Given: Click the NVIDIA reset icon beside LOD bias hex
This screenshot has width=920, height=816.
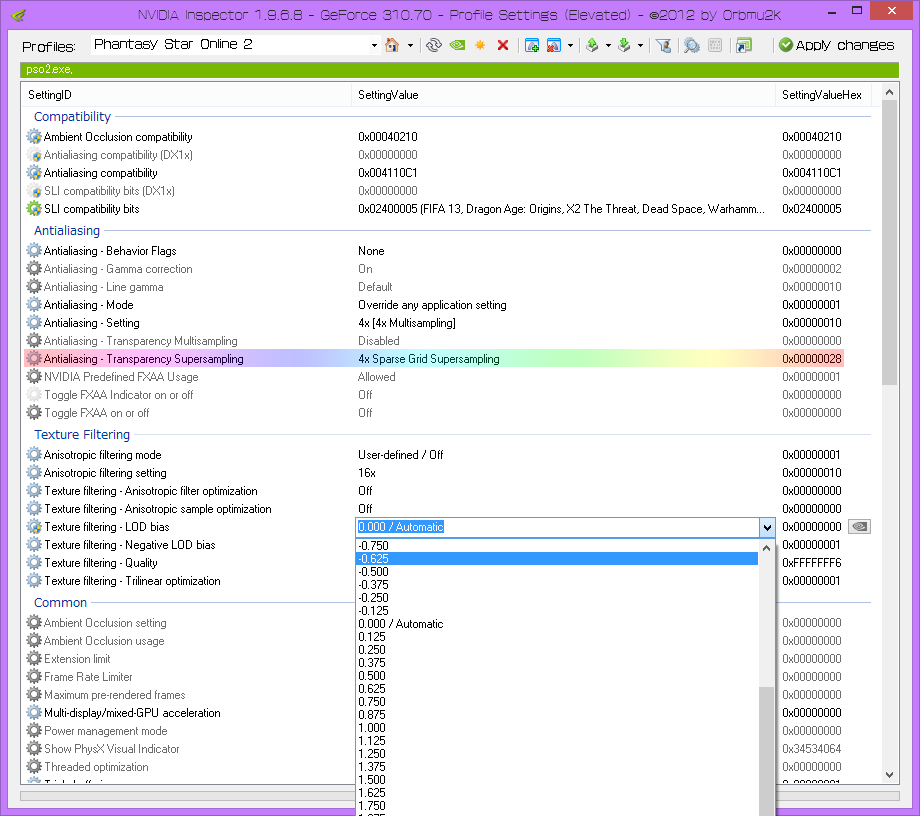Looking at the screenshot, I should (860, 527).
